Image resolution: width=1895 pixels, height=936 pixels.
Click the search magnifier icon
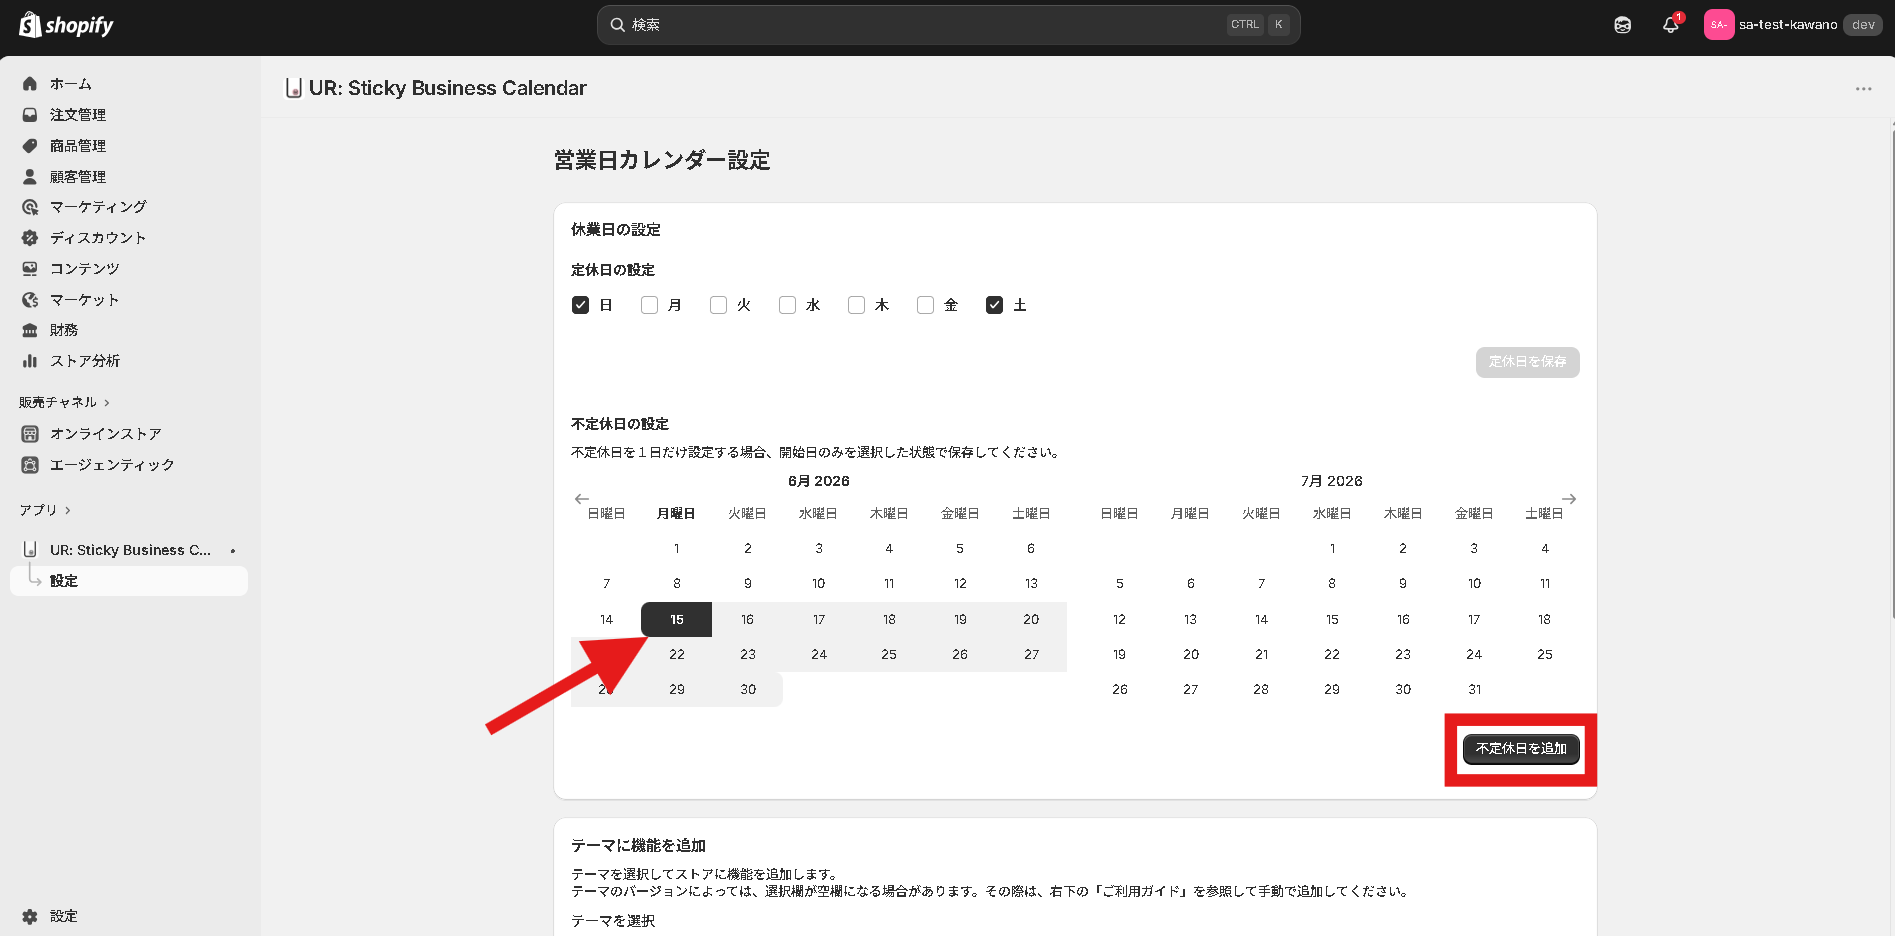(618, 25)
